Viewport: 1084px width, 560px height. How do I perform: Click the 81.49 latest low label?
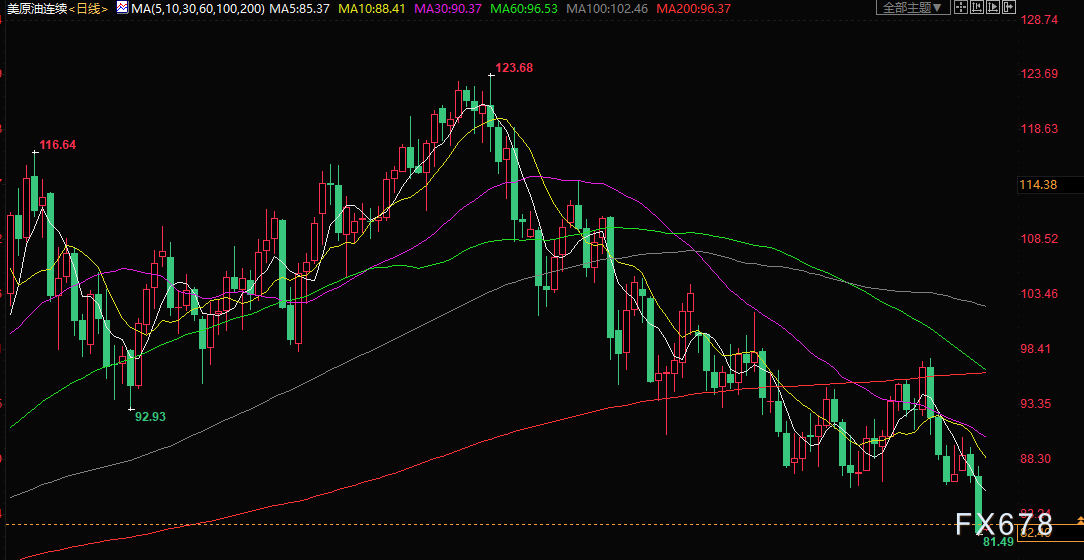point(998,542)
